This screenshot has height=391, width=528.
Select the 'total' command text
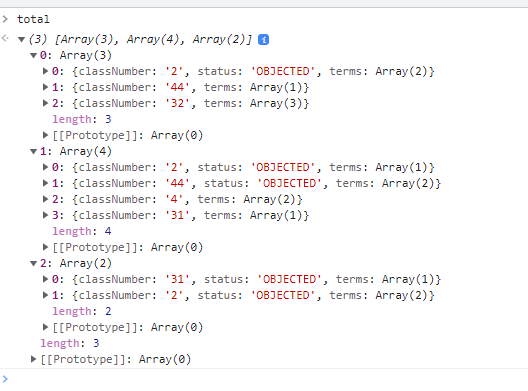[33, 19]
